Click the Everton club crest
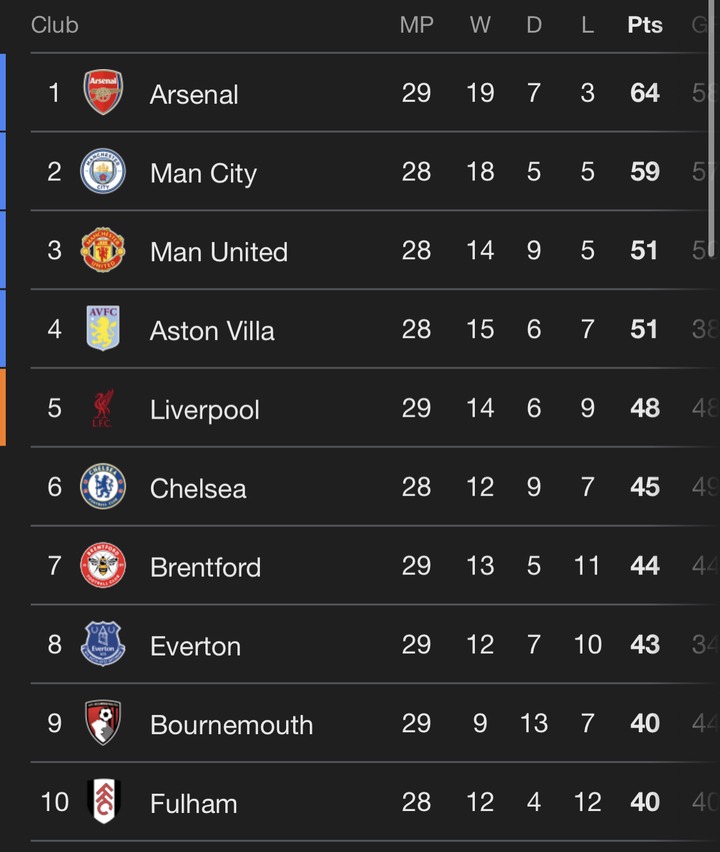Screen dimensions: 720x852 [103, 645]
